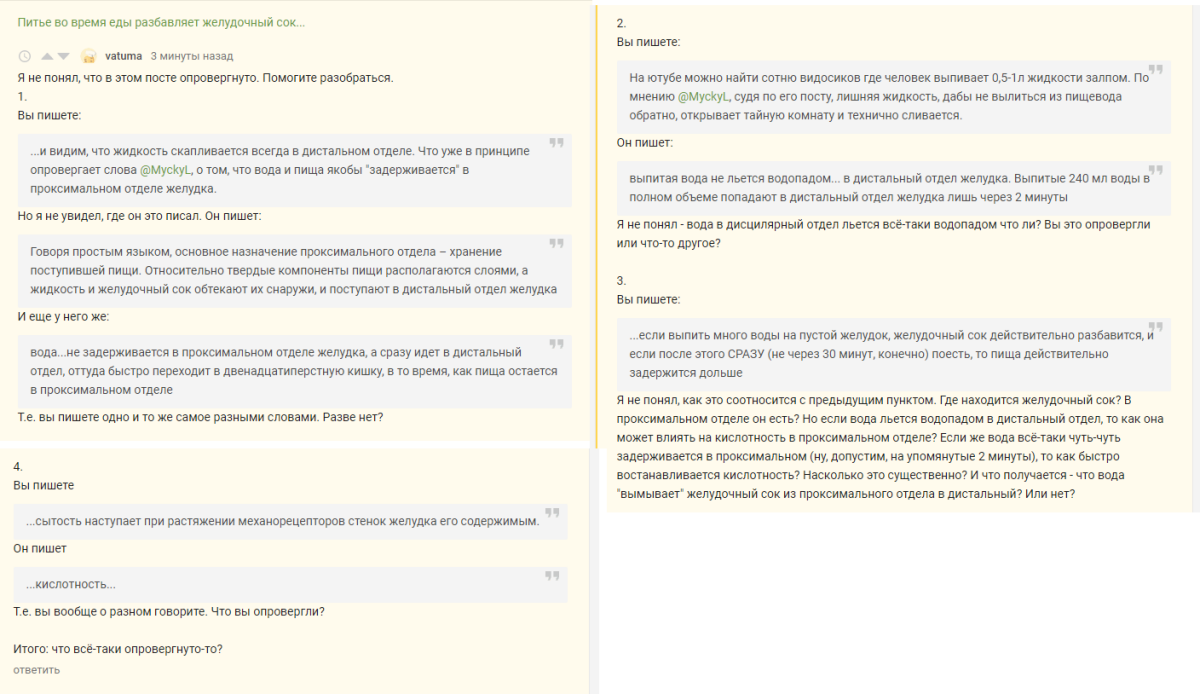Open vatuma's avatar picture
The width and height of the screenshot is (1200, 694).
(89, 56)
